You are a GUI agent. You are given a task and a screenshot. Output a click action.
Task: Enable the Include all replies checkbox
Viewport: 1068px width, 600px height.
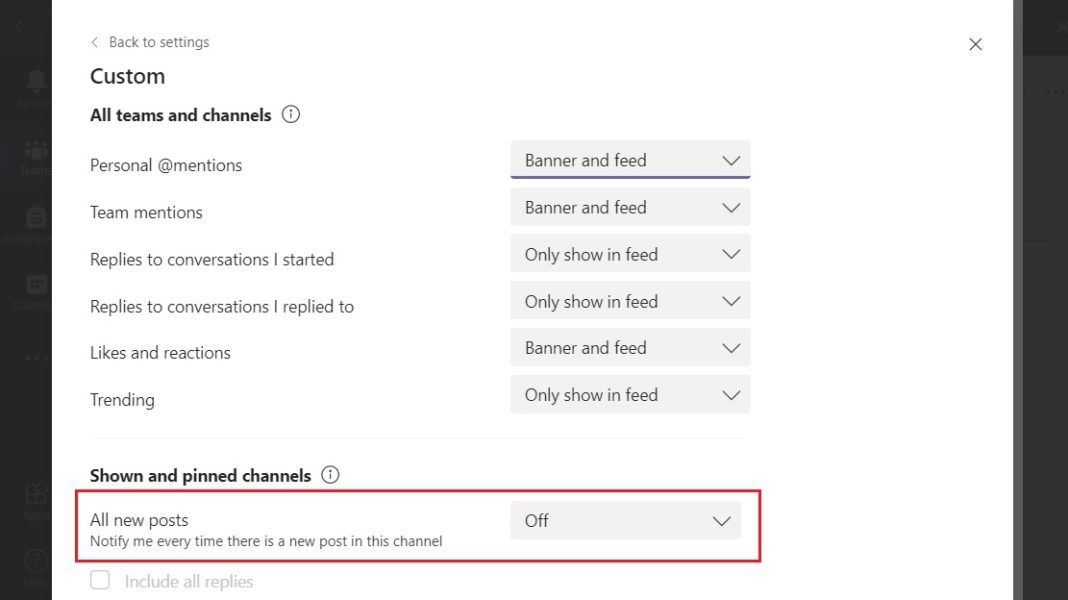100,581
